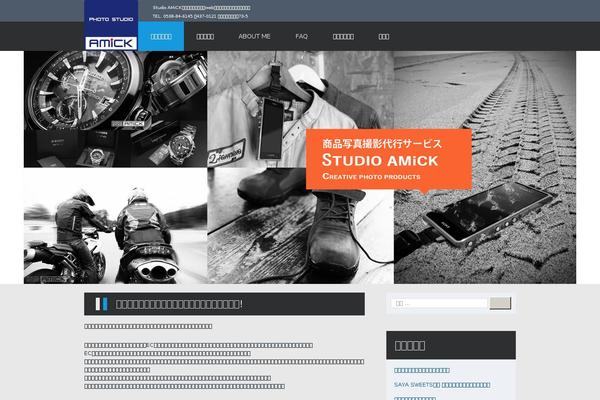Click the orange Studio AMICK banner

click(x=389, y=160)
